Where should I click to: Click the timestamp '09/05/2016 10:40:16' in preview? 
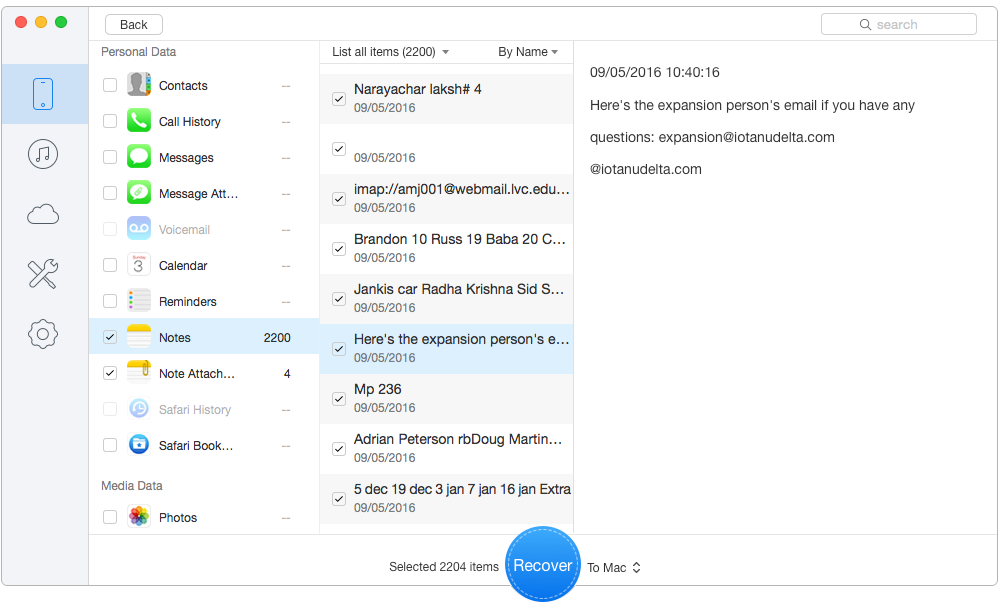coord(654,72)
